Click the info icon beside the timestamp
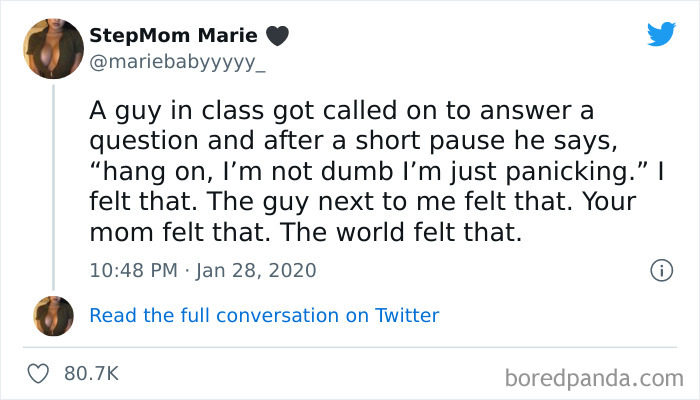 coord(660,270)
